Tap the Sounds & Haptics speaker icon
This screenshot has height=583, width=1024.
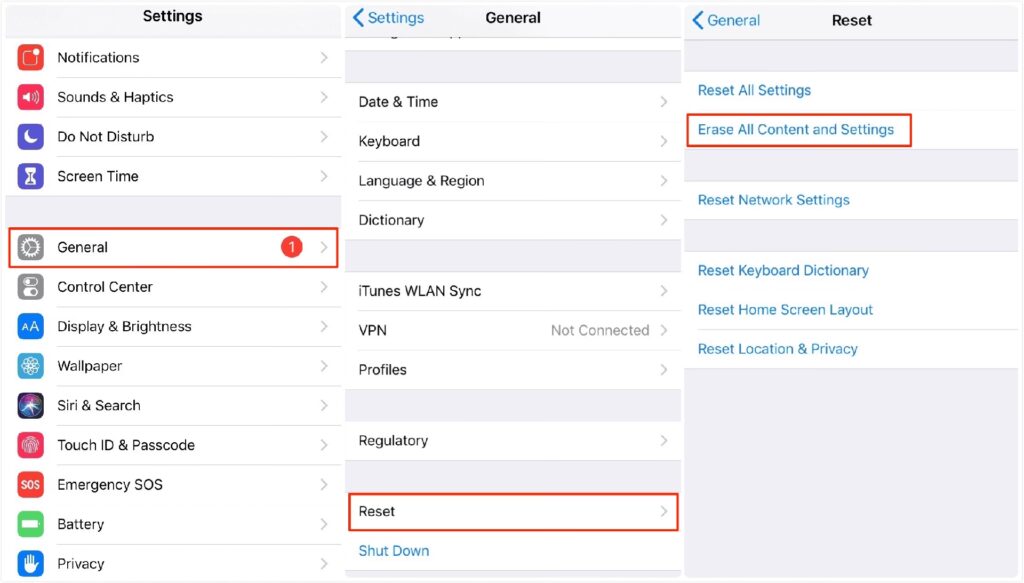30,97
